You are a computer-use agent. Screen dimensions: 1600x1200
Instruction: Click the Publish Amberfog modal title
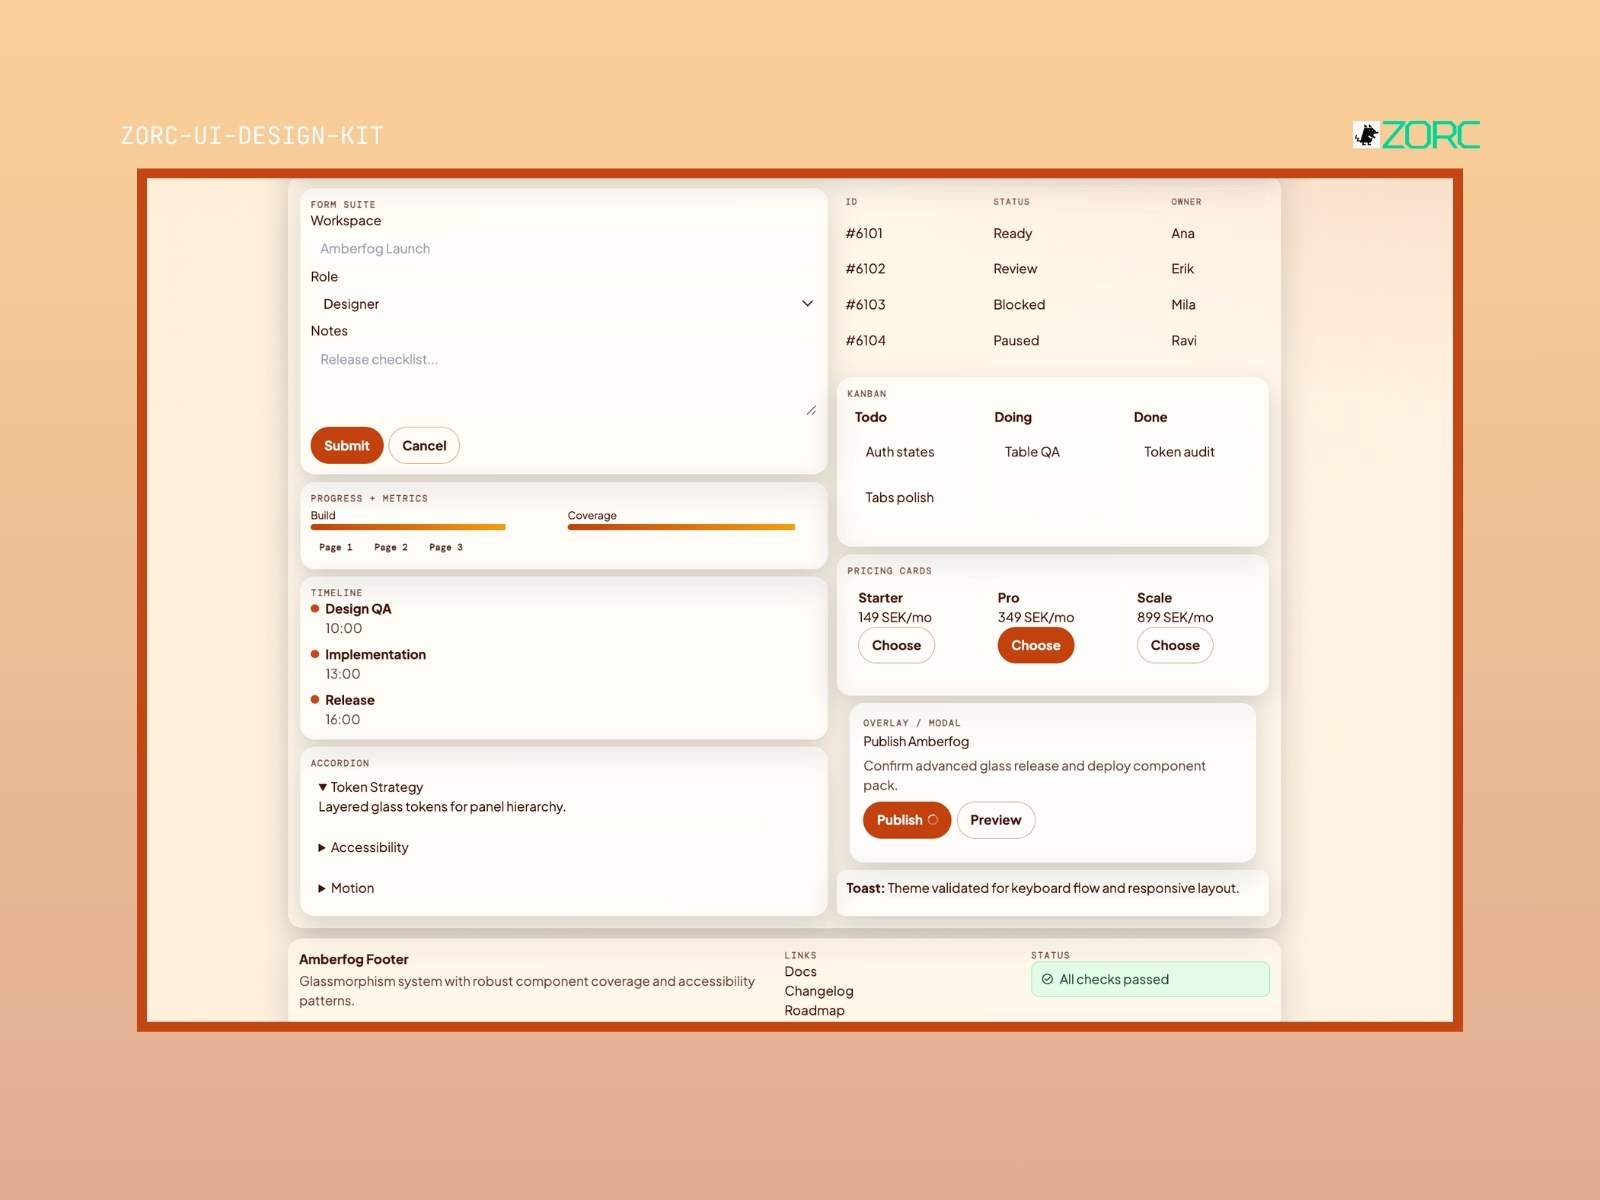click(916, 741)
